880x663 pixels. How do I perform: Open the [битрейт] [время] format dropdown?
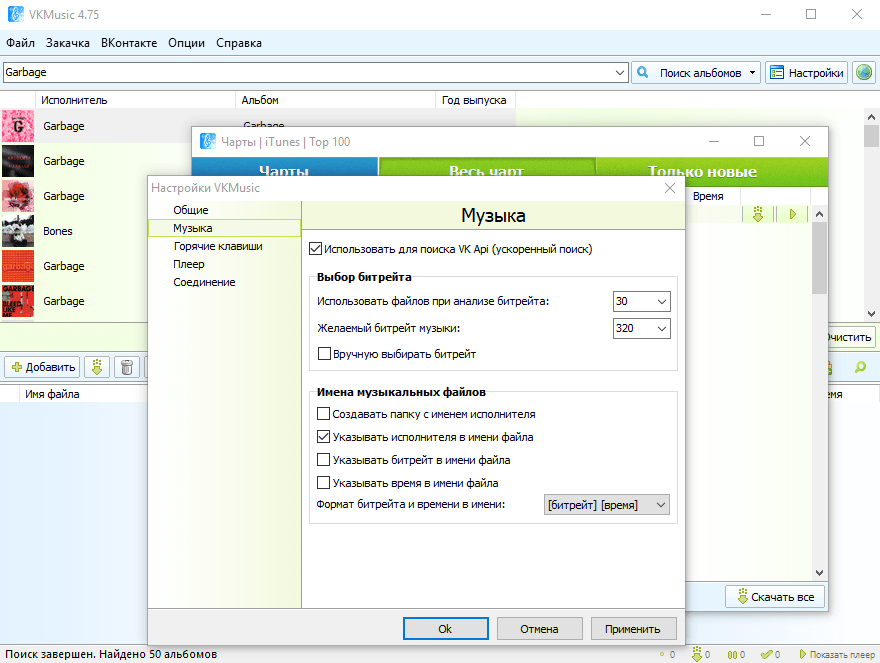(607, 505)
